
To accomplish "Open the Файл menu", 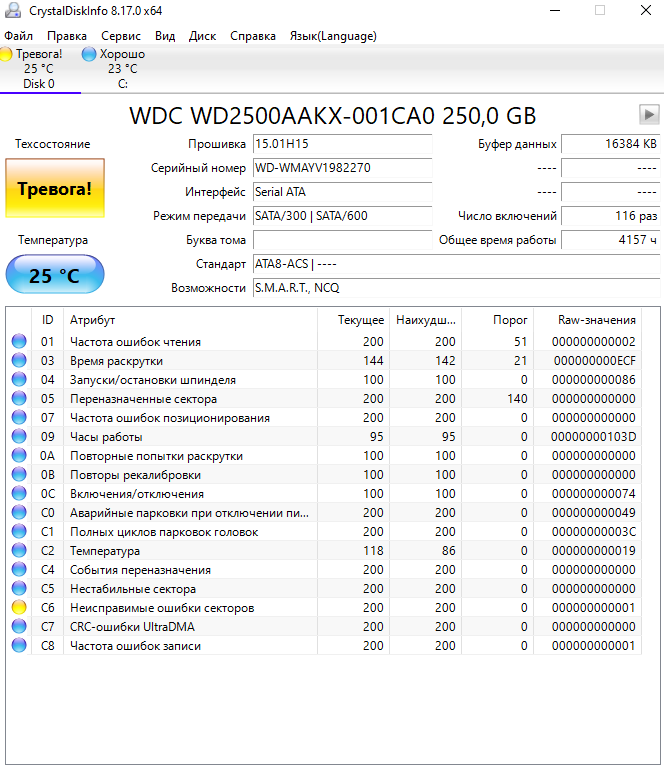I will (19, 36).
